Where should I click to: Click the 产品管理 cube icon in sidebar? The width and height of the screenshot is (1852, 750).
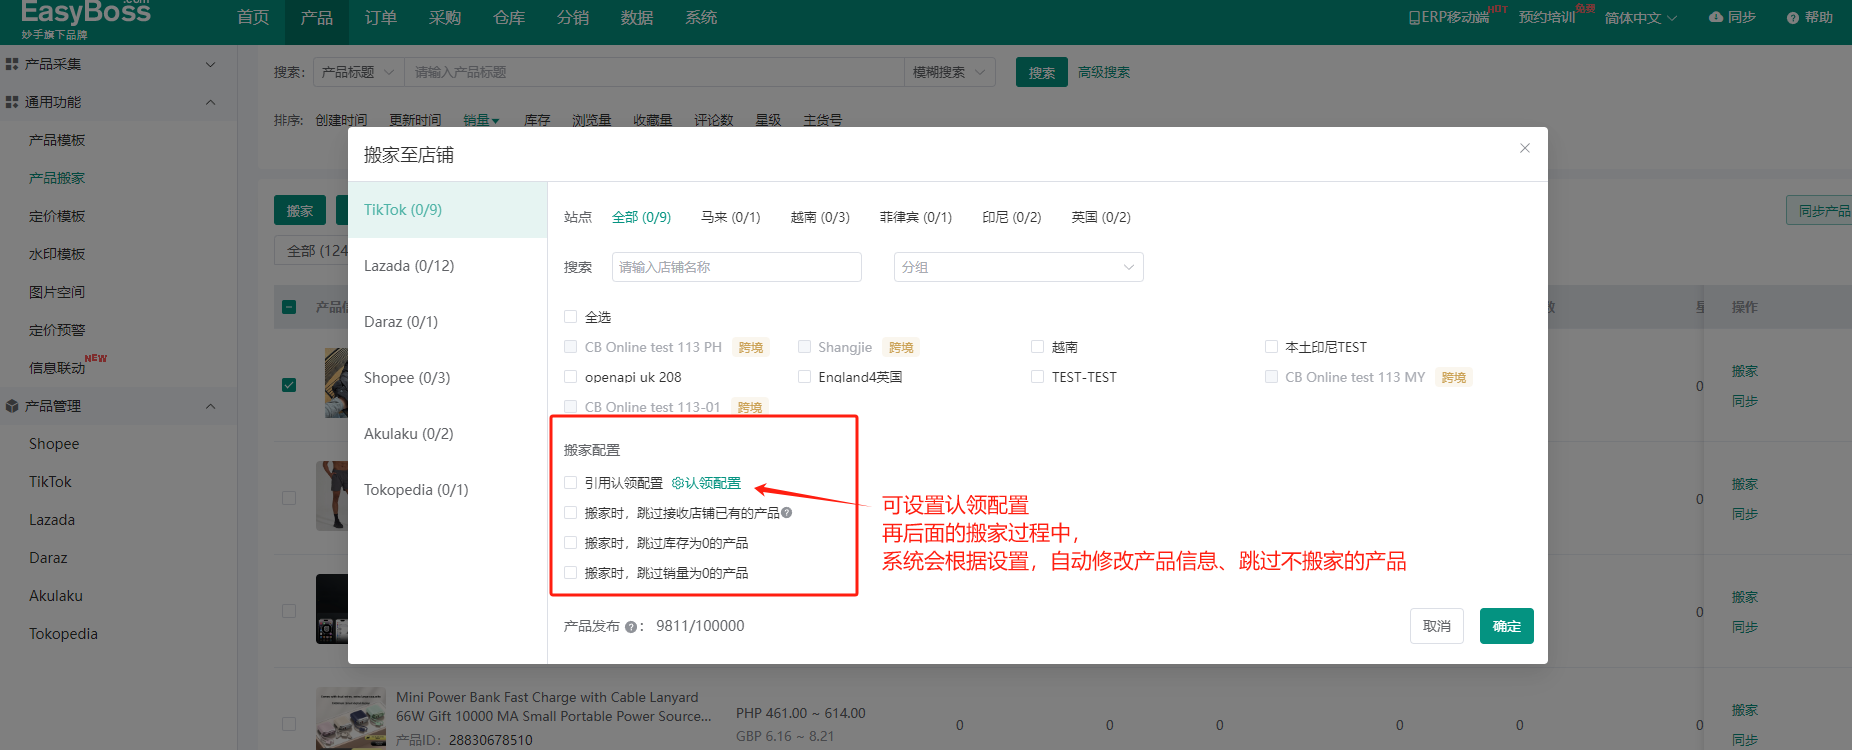[12, 406]
